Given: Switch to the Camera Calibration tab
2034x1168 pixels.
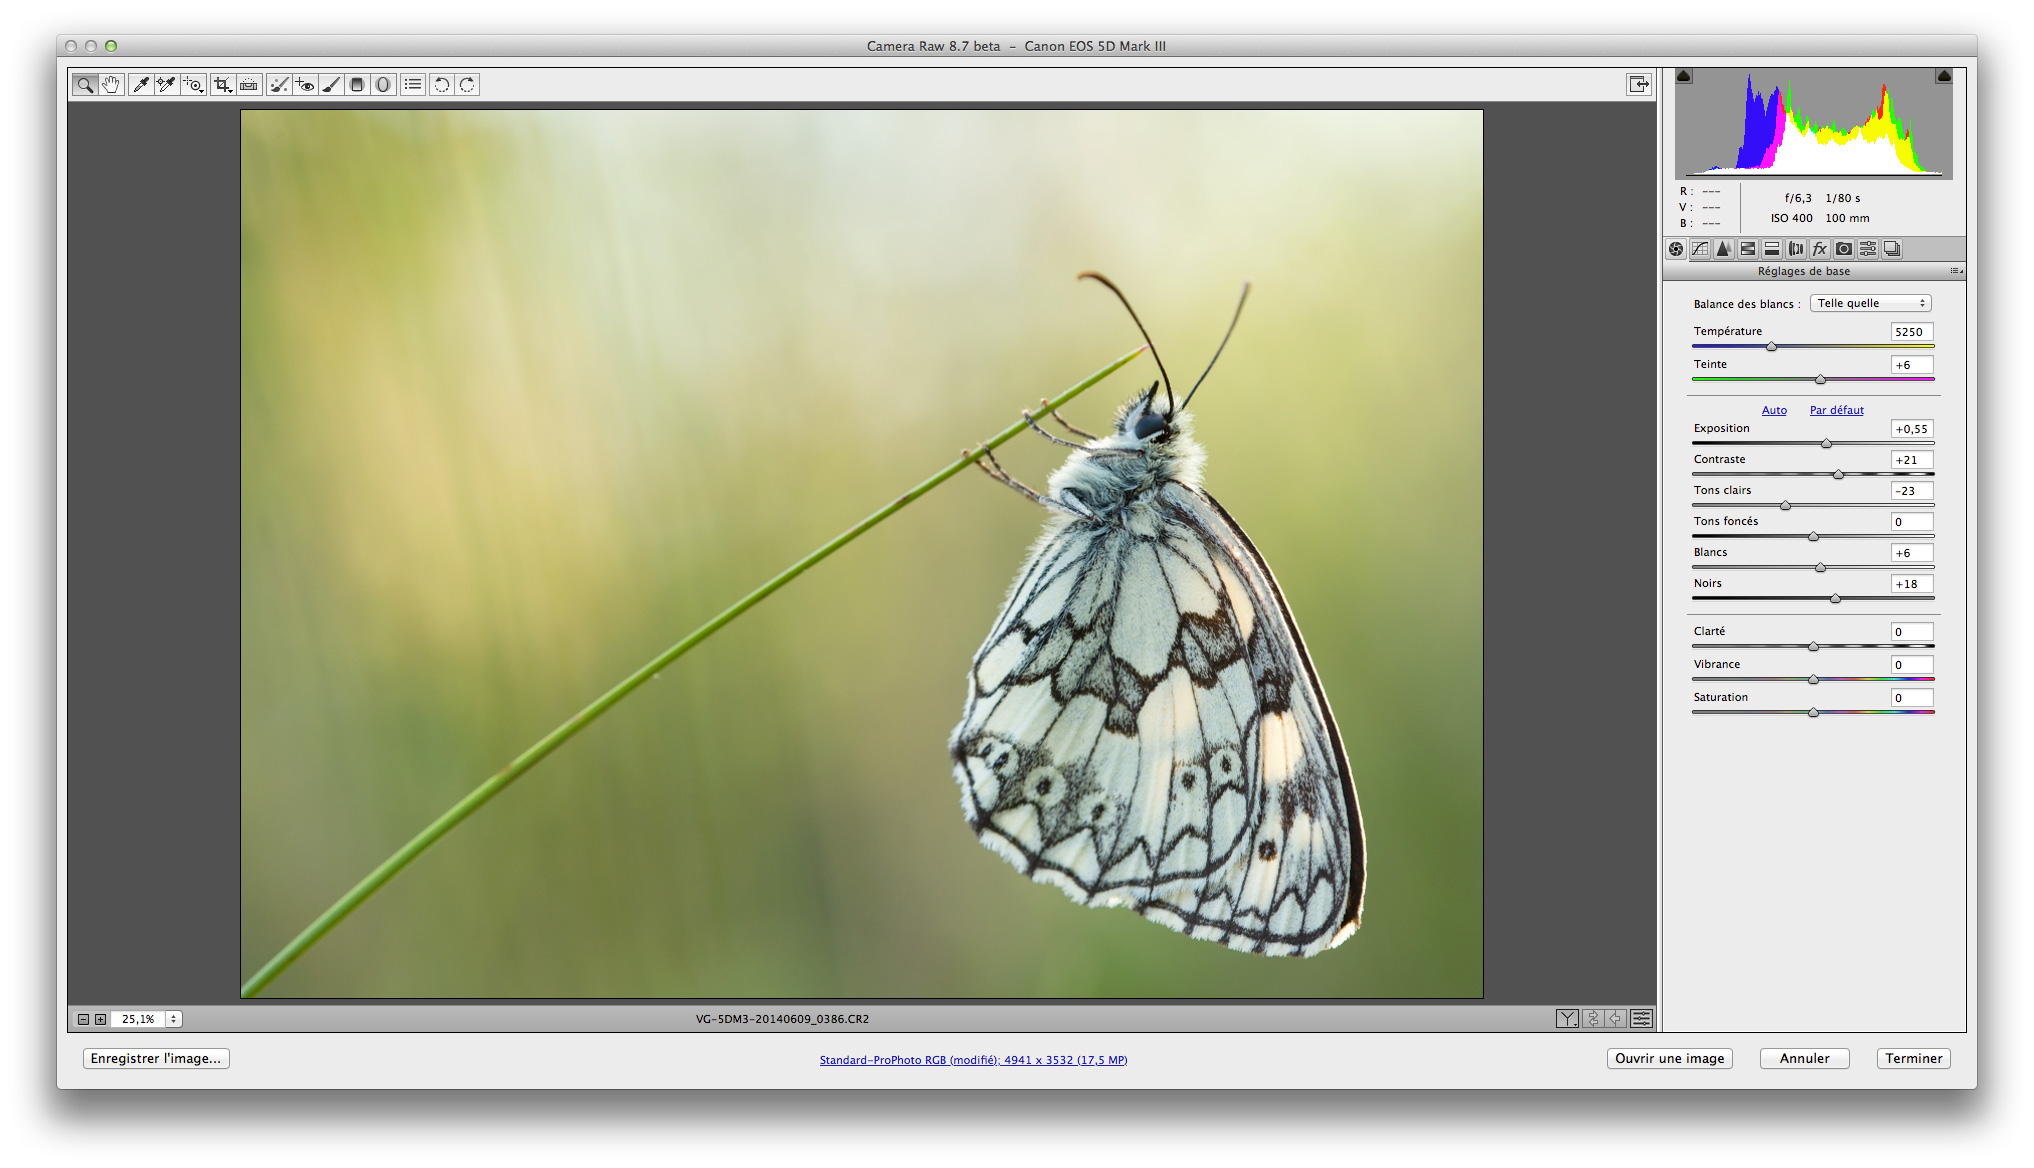Looking at the screenshot, I should (x=1844, y=249).
